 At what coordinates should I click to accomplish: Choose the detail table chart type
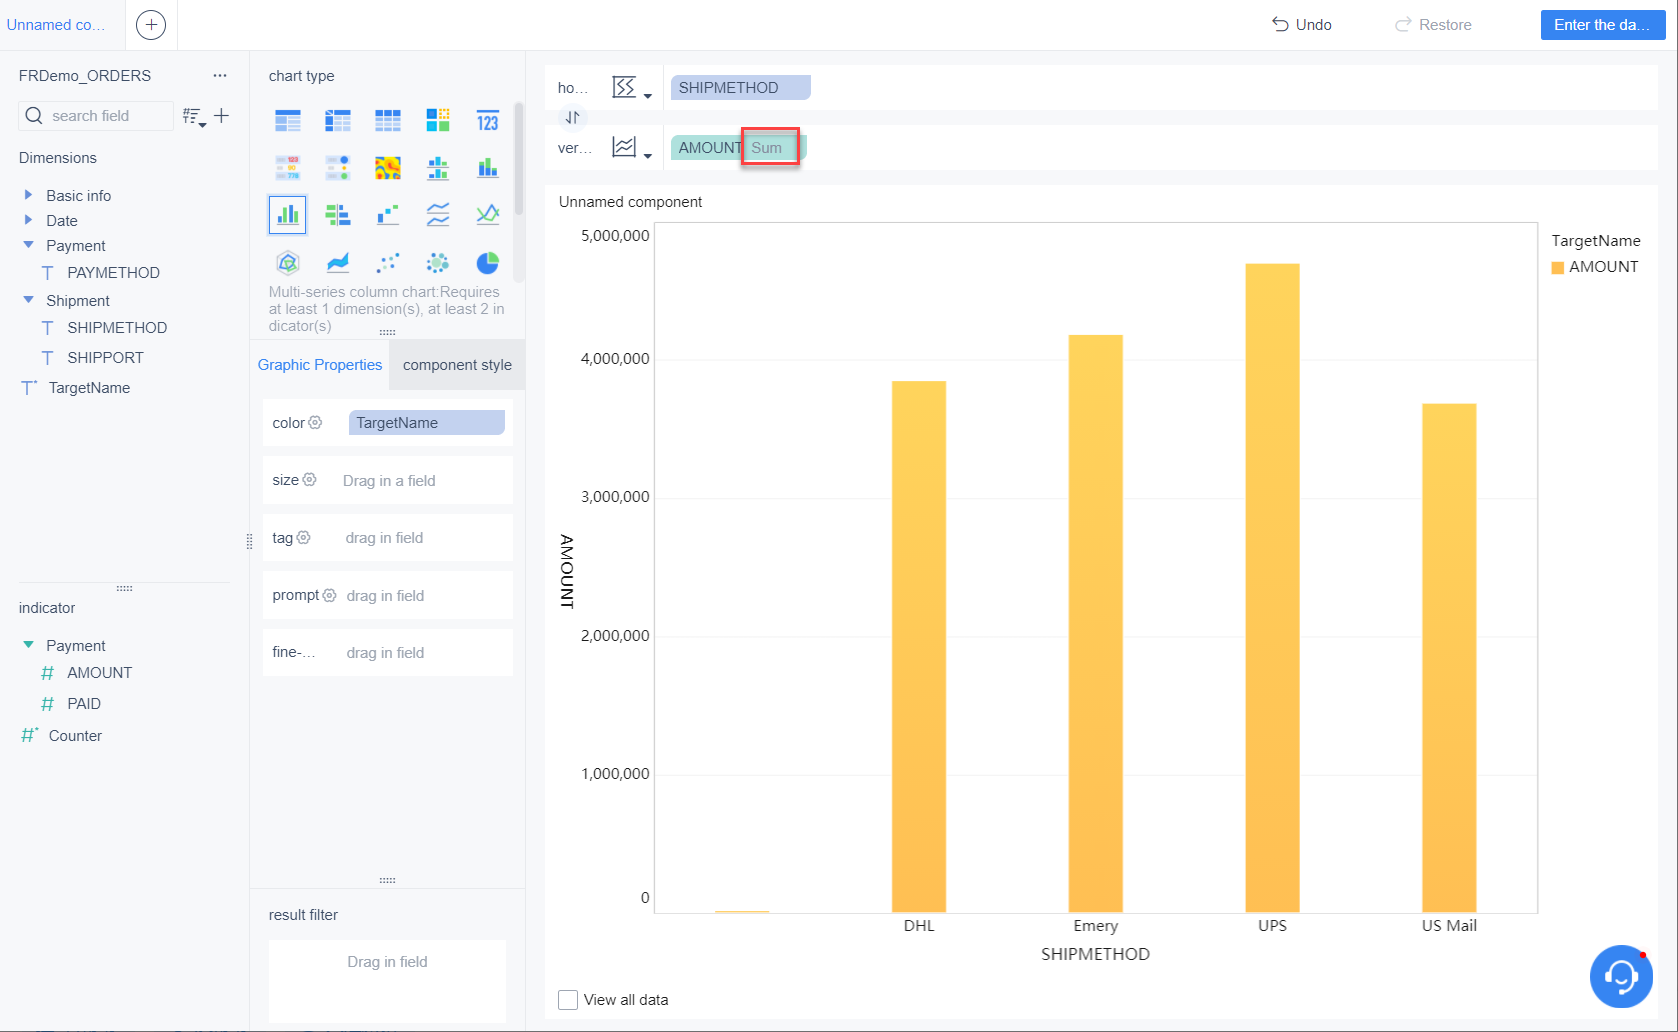coord(388,122)
